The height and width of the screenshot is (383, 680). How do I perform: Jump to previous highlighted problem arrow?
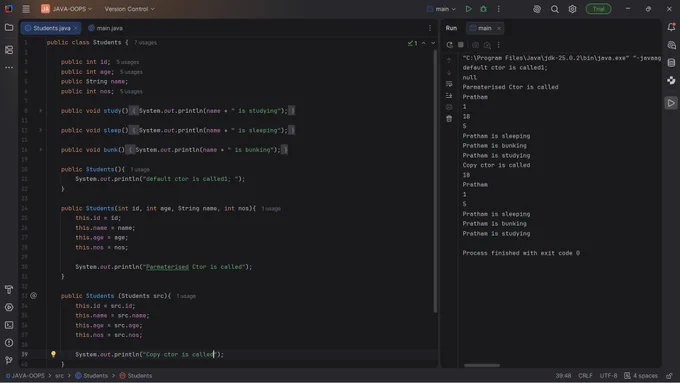pyautogui.click(x=424, y=43)
